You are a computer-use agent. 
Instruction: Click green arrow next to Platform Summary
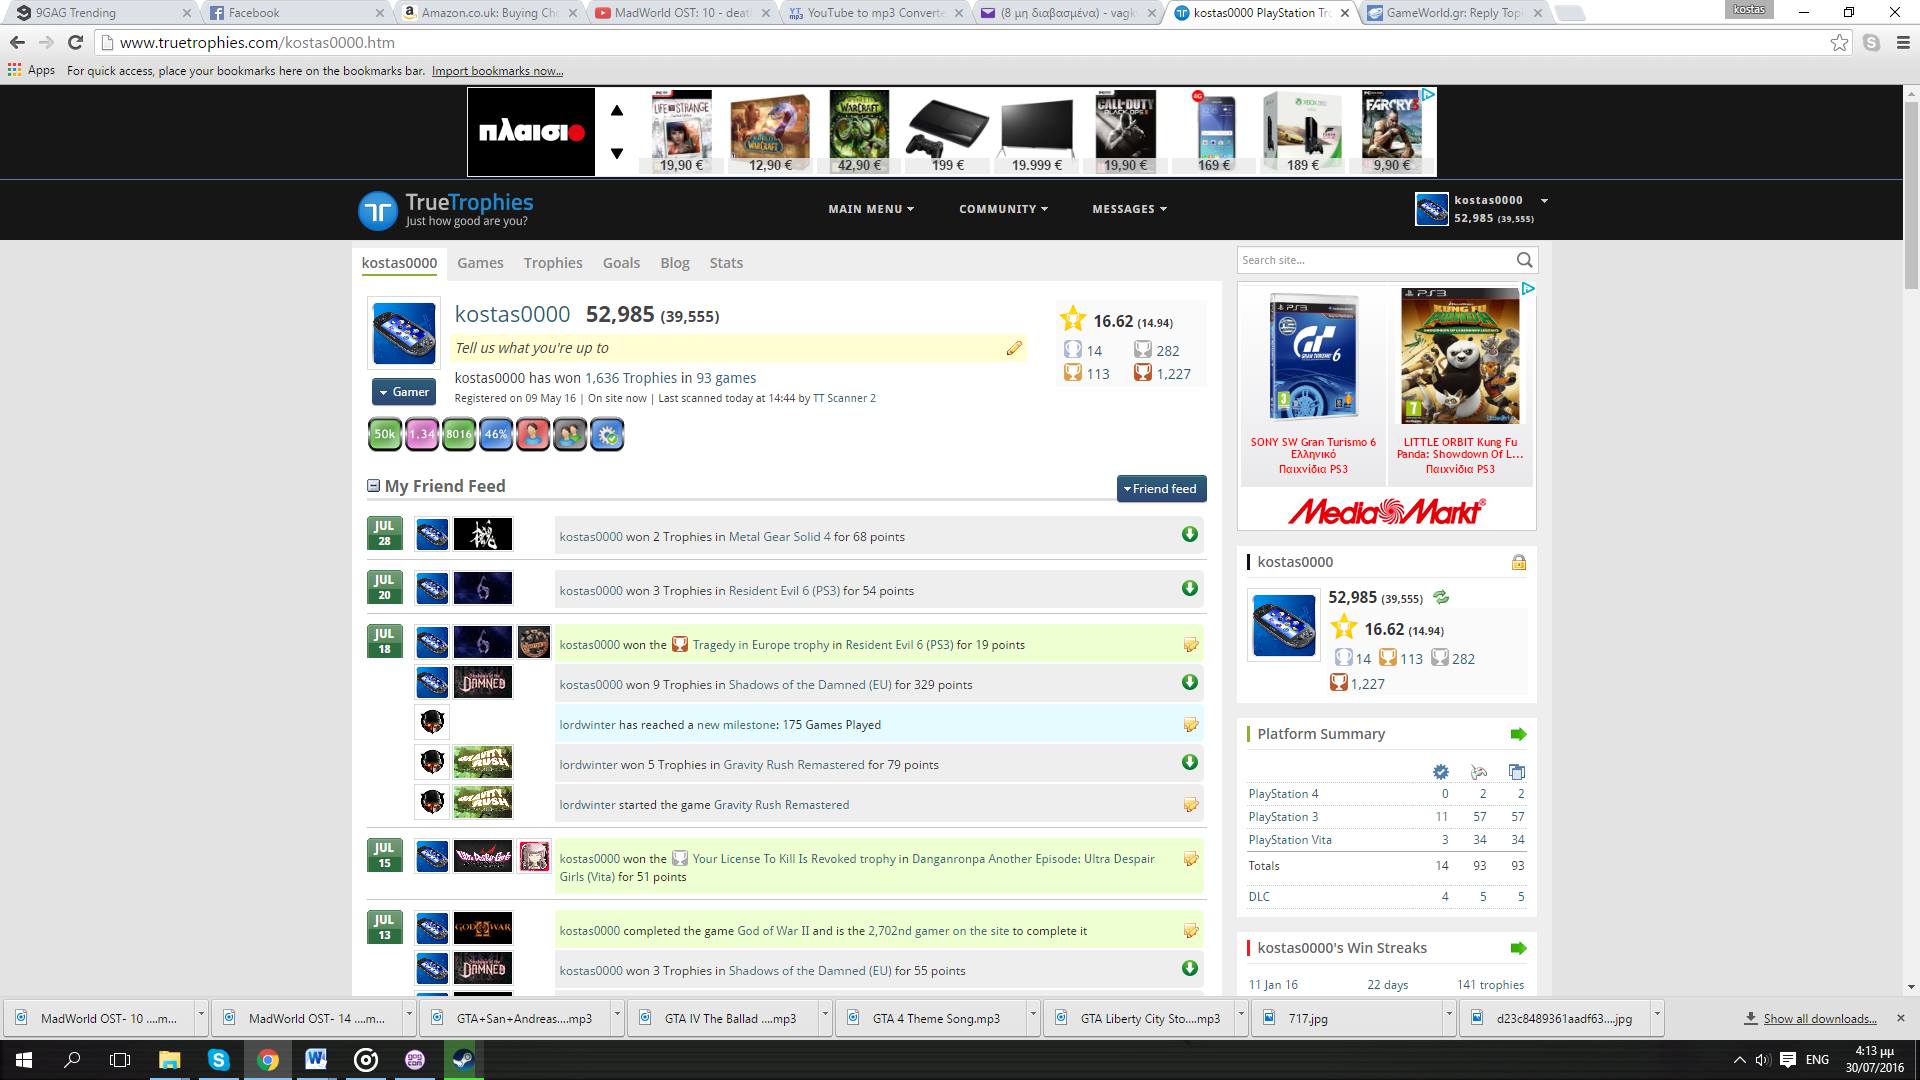click(x=1518, y=734)
